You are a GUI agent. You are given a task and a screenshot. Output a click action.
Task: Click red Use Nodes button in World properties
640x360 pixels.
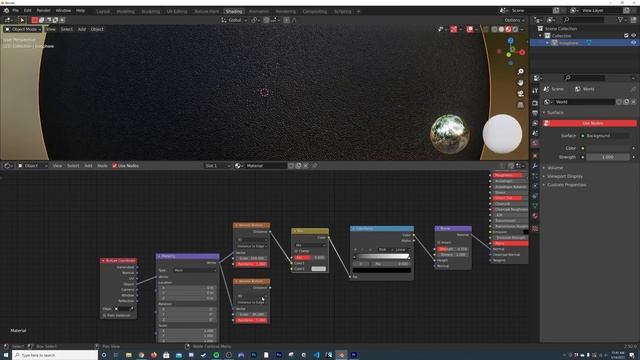click(589, 123)
